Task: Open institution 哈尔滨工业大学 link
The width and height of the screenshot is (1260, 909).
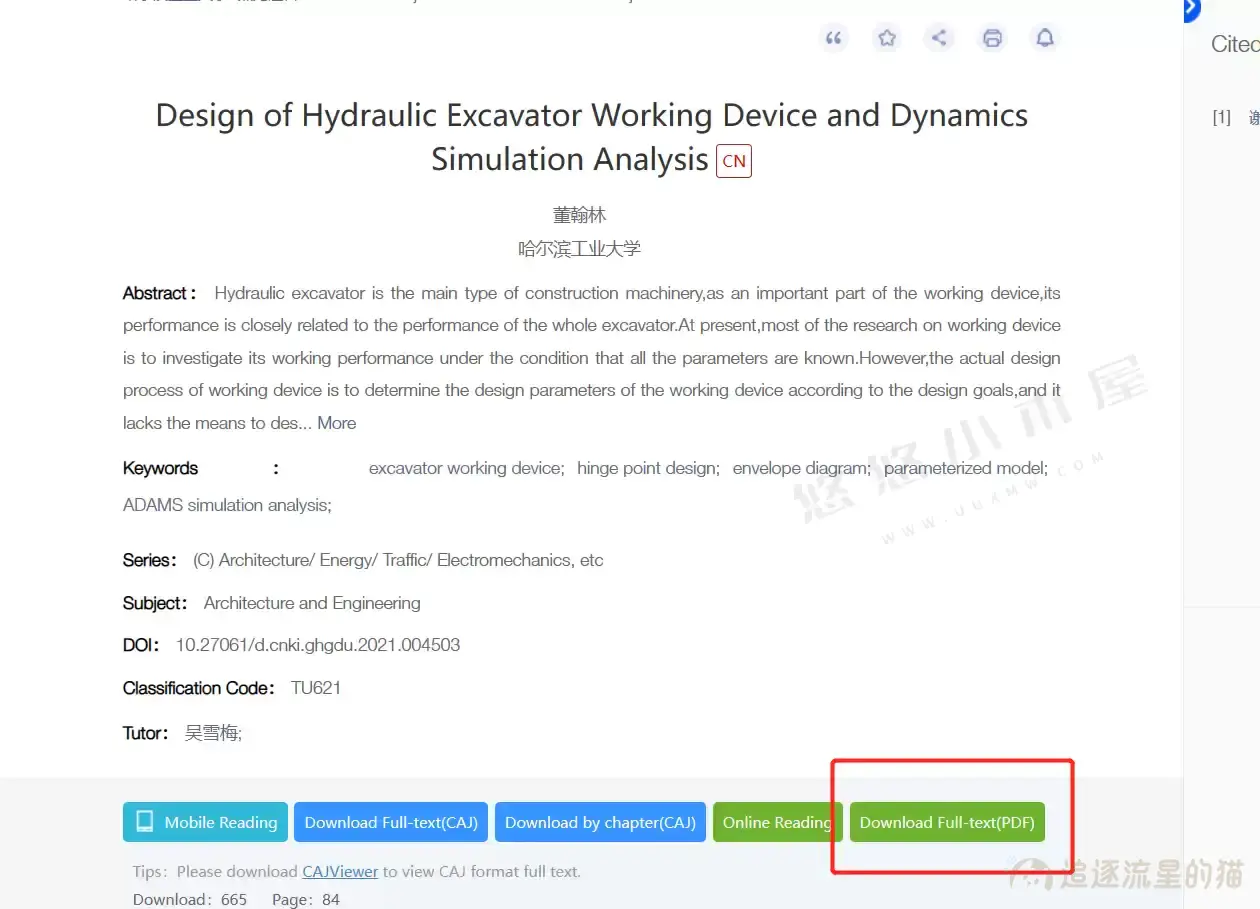Action: (x=579, y=249)
